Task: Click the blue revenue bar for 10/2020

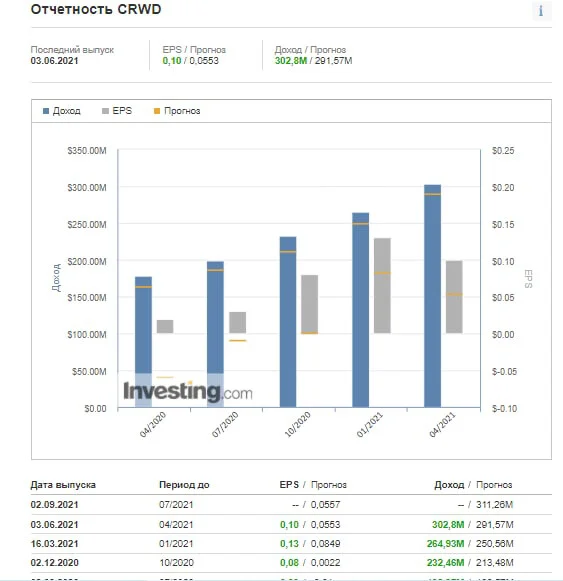Action: [288, 322]
